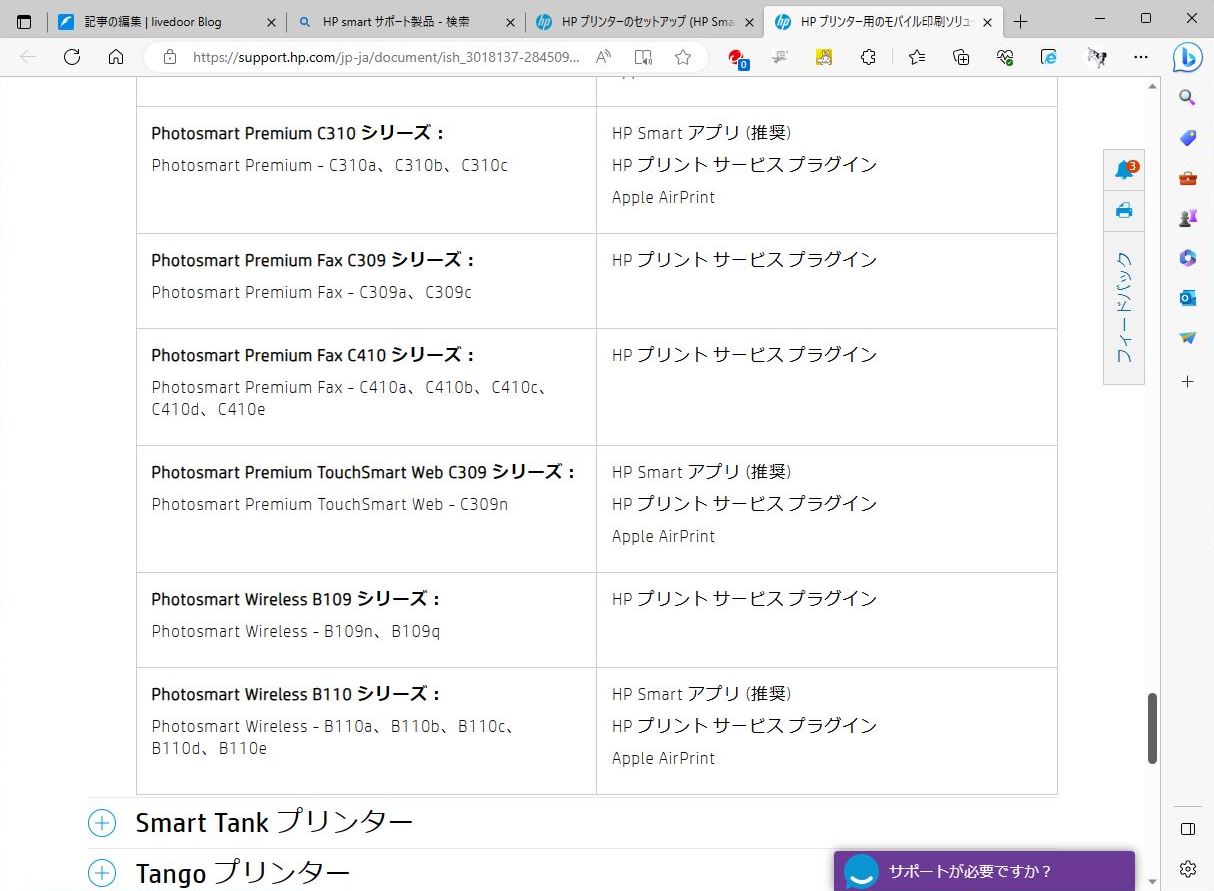Click Apple AirPrint in TouchSmart Web C309 row

(x=664, y=537)
